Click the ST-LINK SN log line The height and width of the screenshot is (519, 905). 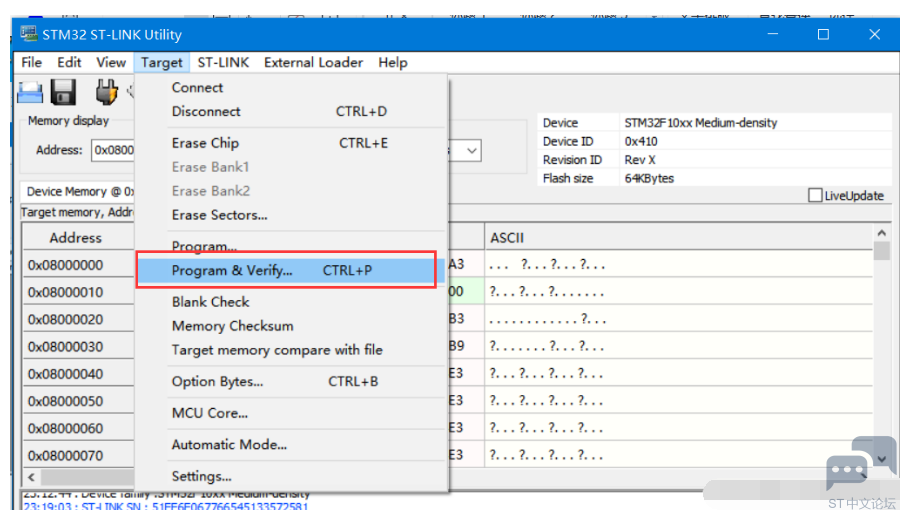point(166,506)
